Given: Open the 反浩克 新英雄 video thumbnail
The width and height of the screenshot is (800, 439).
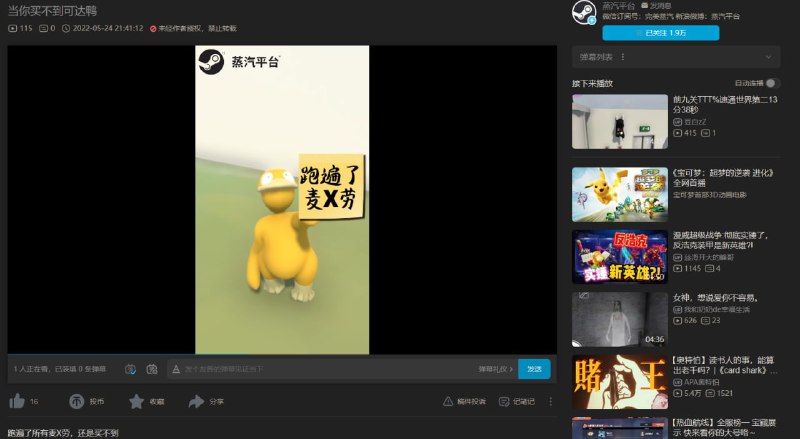Looking at the screenshot, I should pos(619,257).
